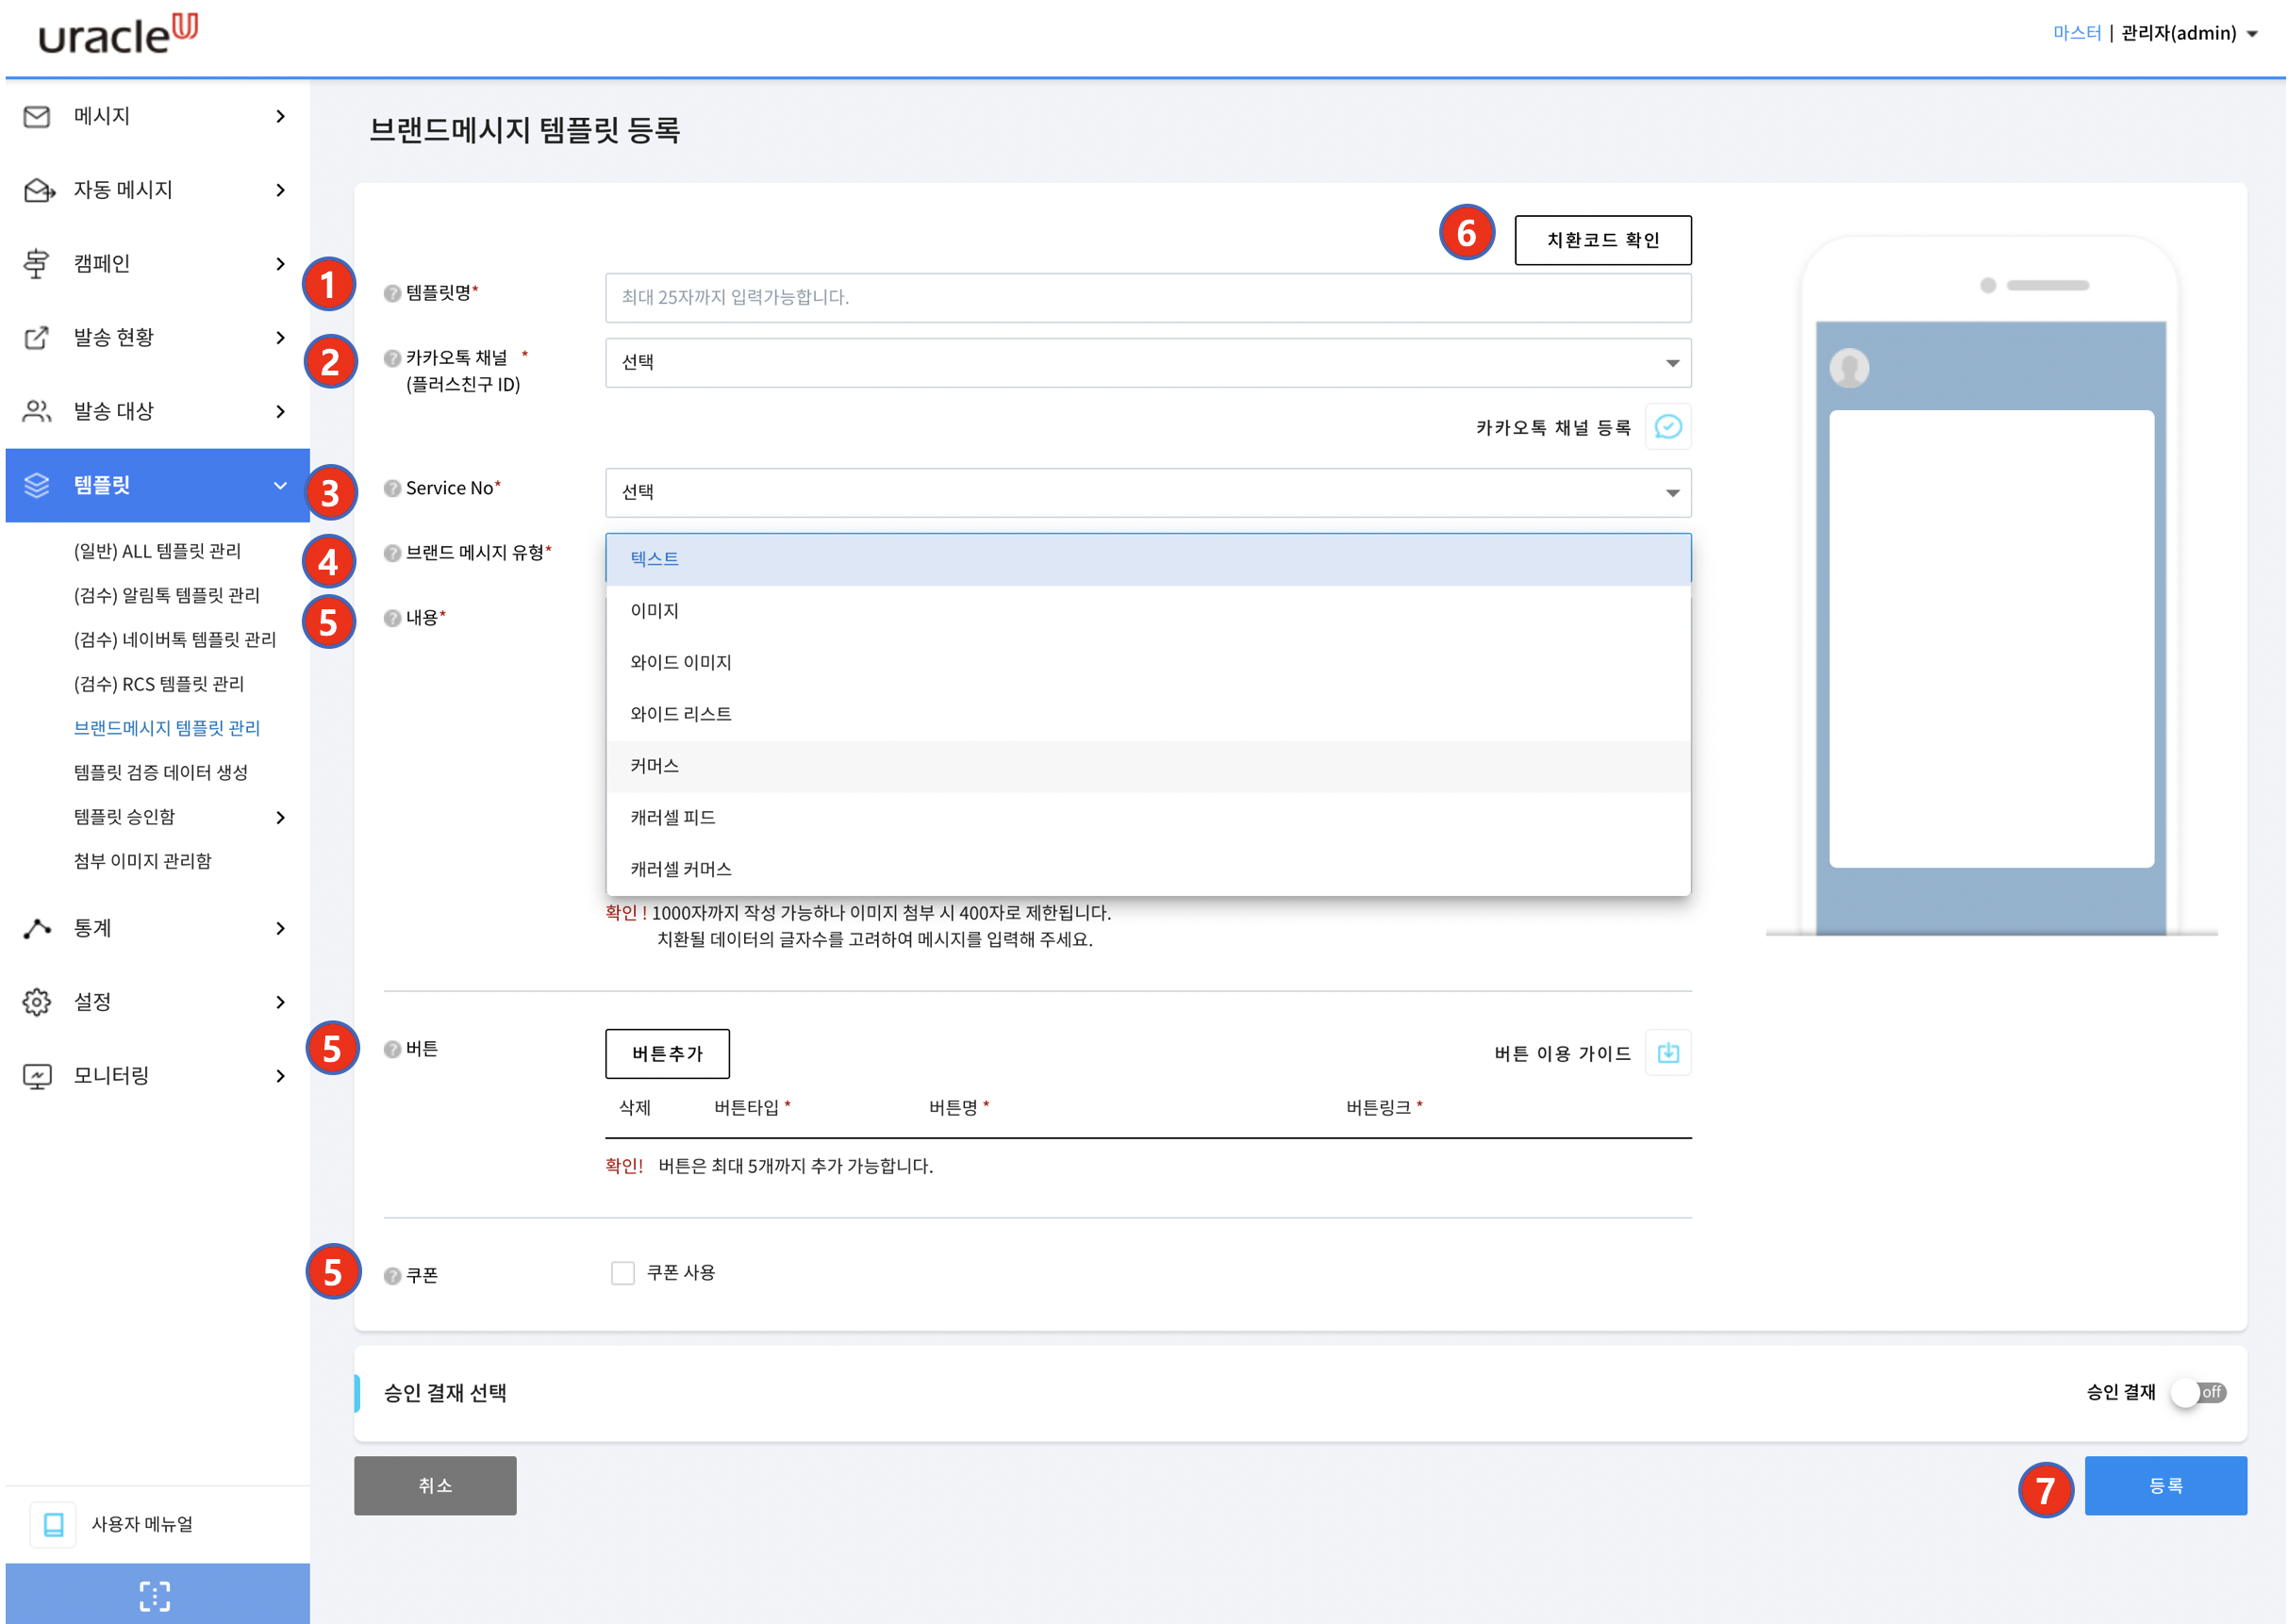Click the KakaoTalk channel registration chat icon

1667,427
